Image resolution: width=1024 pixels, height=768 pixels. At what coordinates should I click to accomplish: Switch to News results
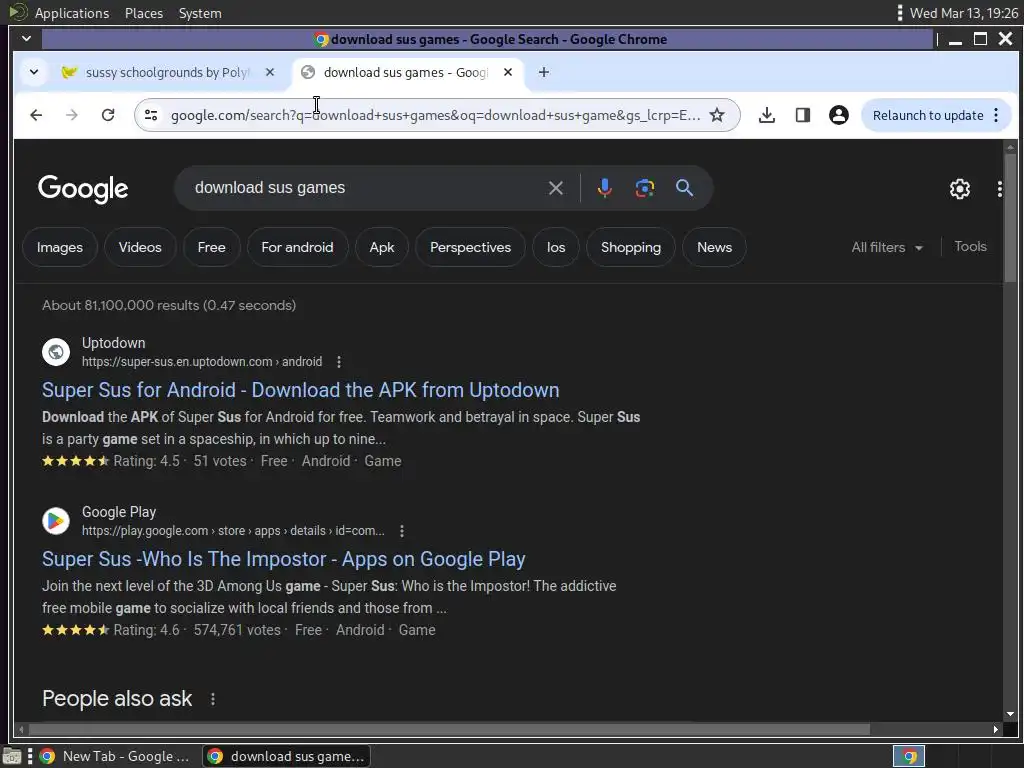tap(714, 248)
